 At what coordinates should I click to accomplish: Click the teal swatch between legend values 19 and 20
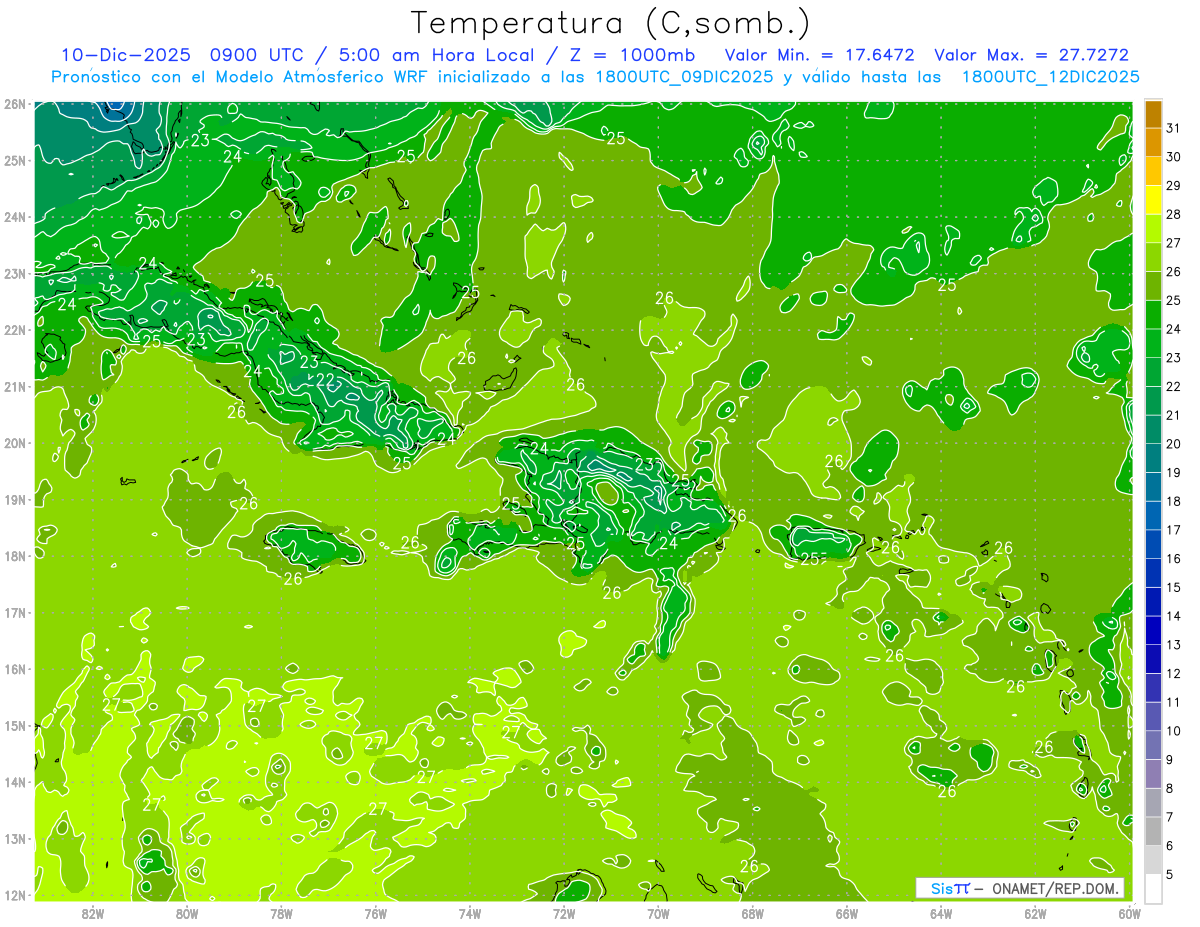(x=1153, y=459)
